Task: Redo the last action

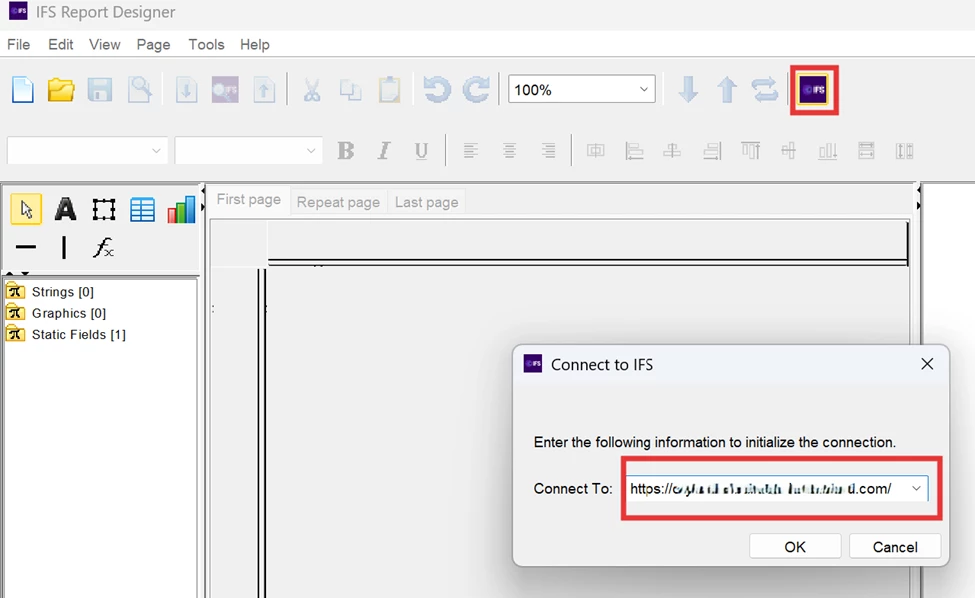Action: coord(476,90)
